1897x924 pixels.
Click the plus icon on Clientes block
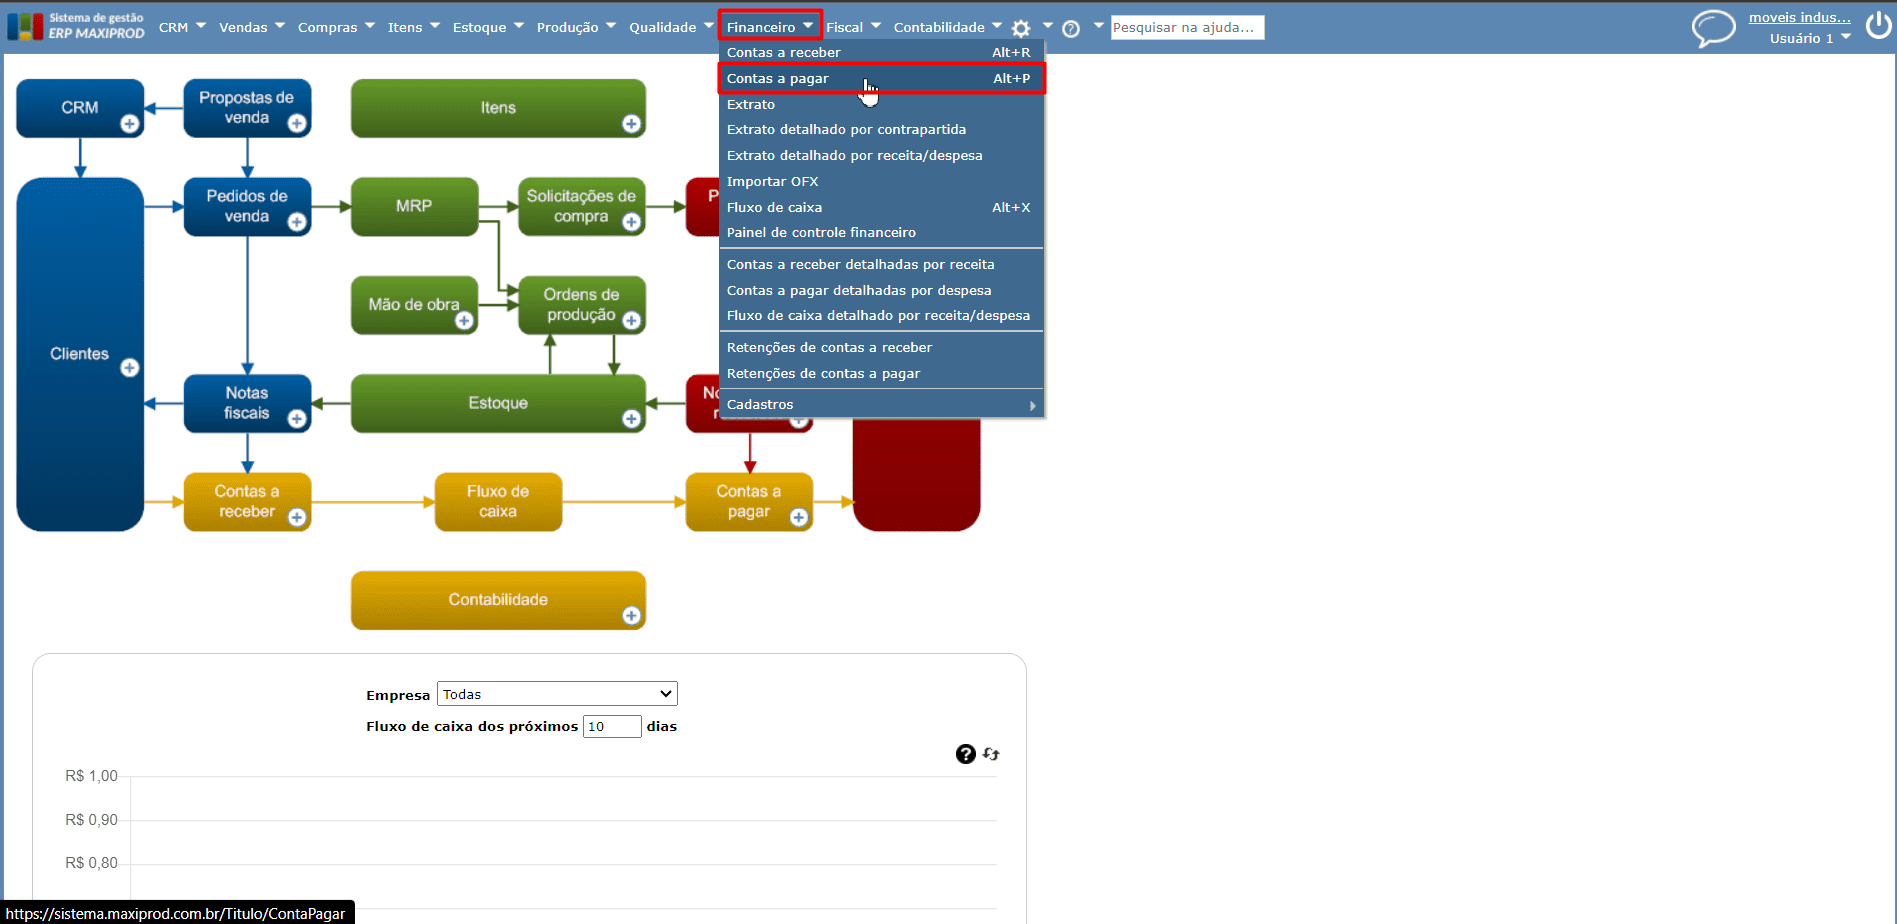click(x=130, y=368)
